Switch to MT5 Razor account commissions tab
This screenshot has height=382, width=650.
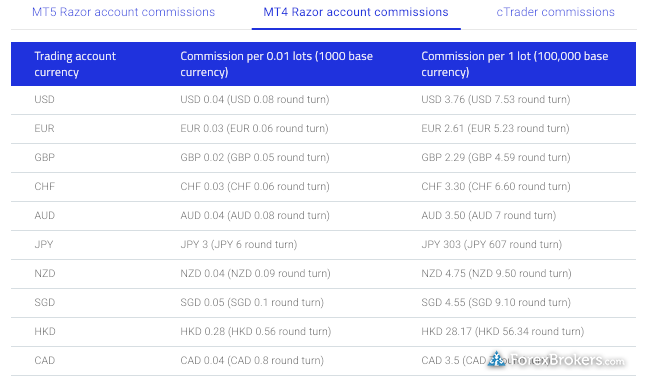pos(124,12)
